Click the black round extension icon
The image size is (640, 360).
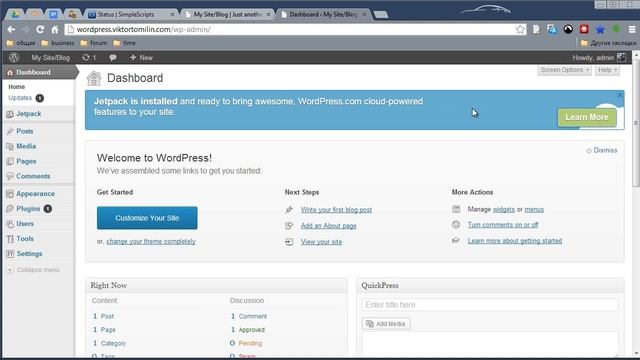[568, 29]
